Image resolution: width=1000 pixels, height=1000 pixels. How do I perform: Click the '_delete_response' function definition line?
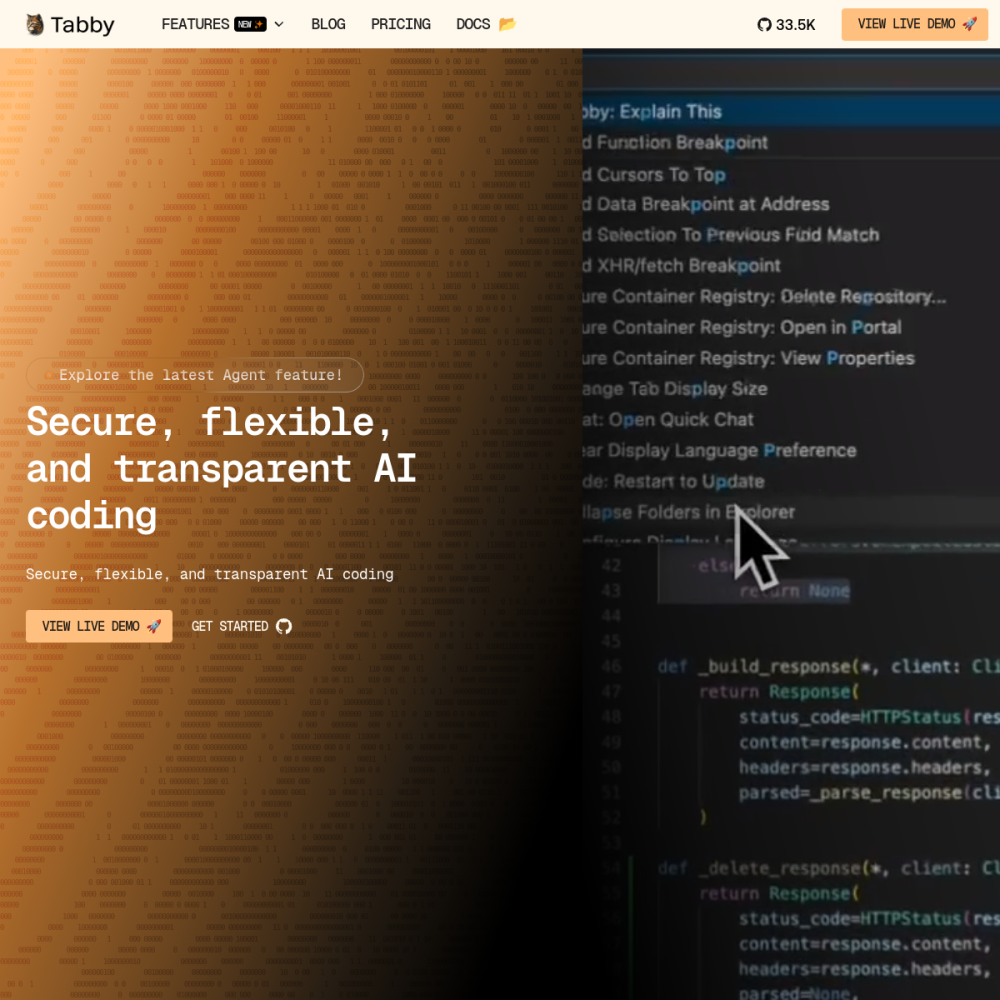click(x=828, y=868)
